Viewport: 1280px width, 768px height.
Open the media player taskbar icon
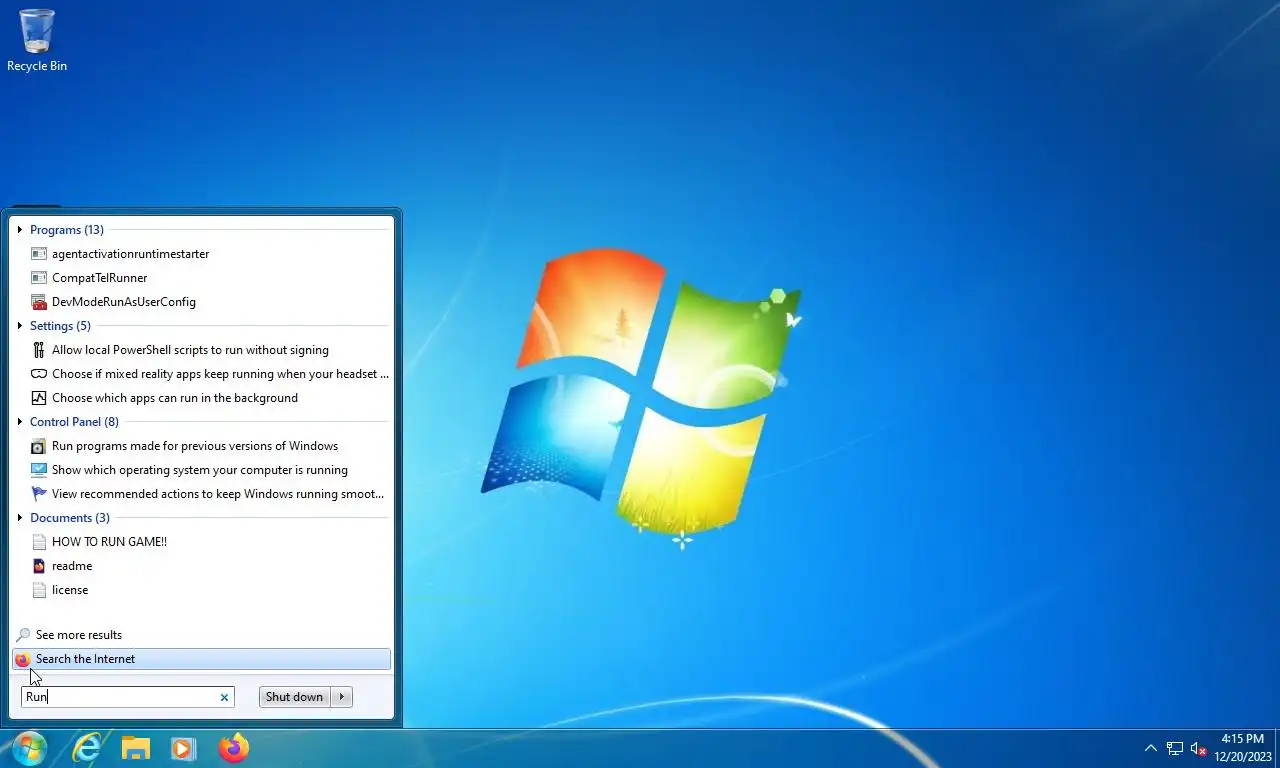[183, 748]
